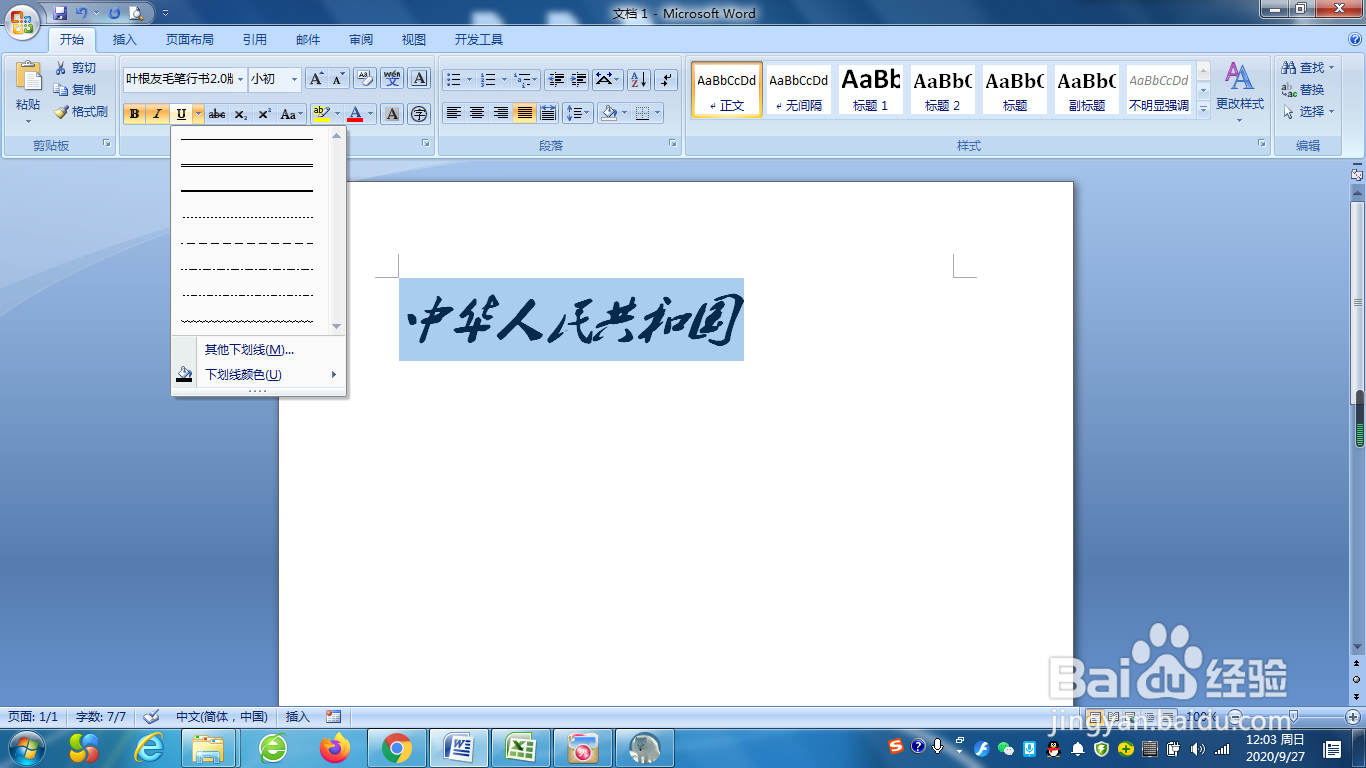Click 其他下划线 in the underline menu
The height and width of the screenshot is (768, 1366).
pos(248,349)
